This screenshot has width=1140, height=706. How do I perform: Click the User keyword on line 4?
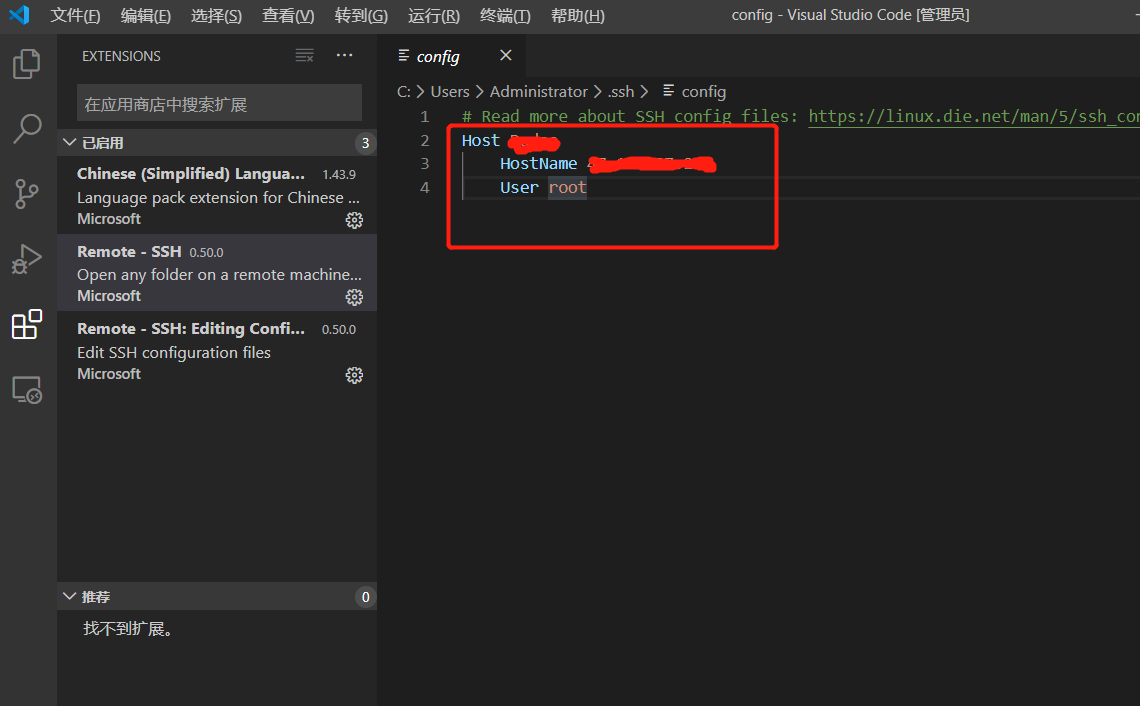pyautogui.click(x=519, y=188)
